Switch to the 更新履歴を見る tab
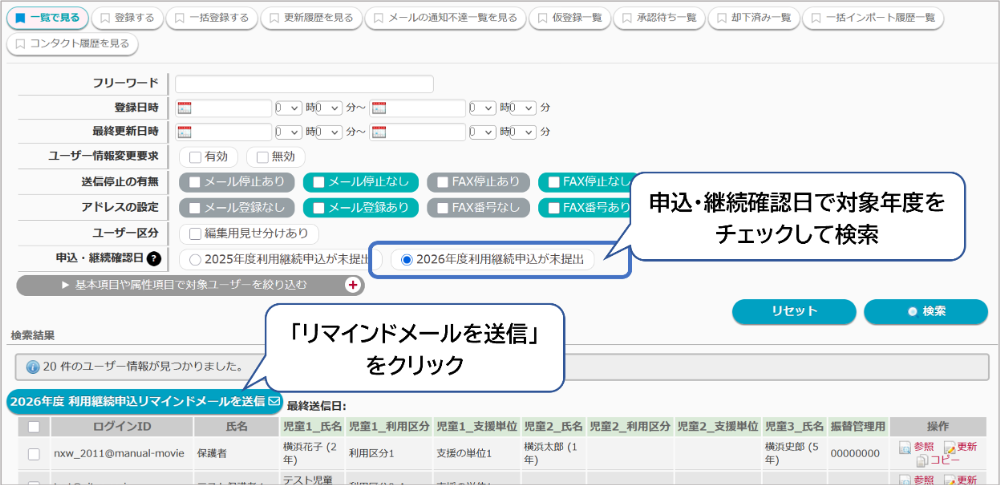1000x485 pixels. pyautogui.click(x=309, y=18)
